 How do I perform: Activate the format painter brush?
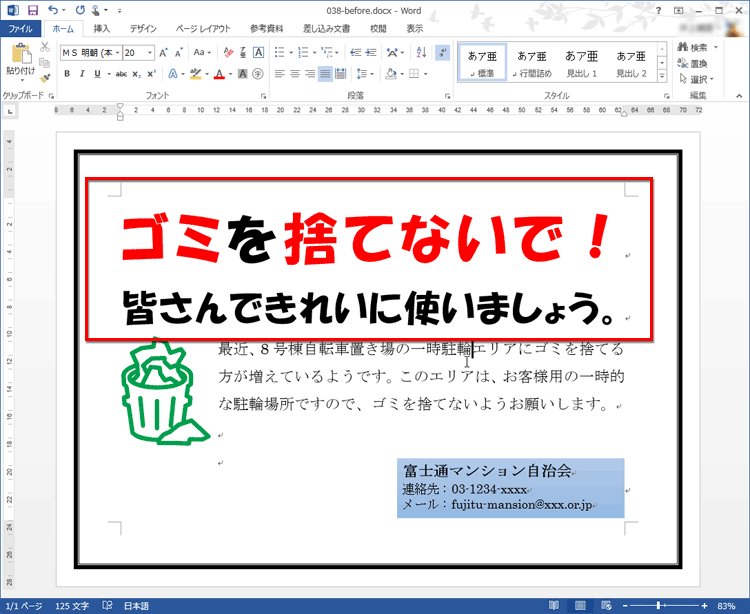[x=44, y=78]
